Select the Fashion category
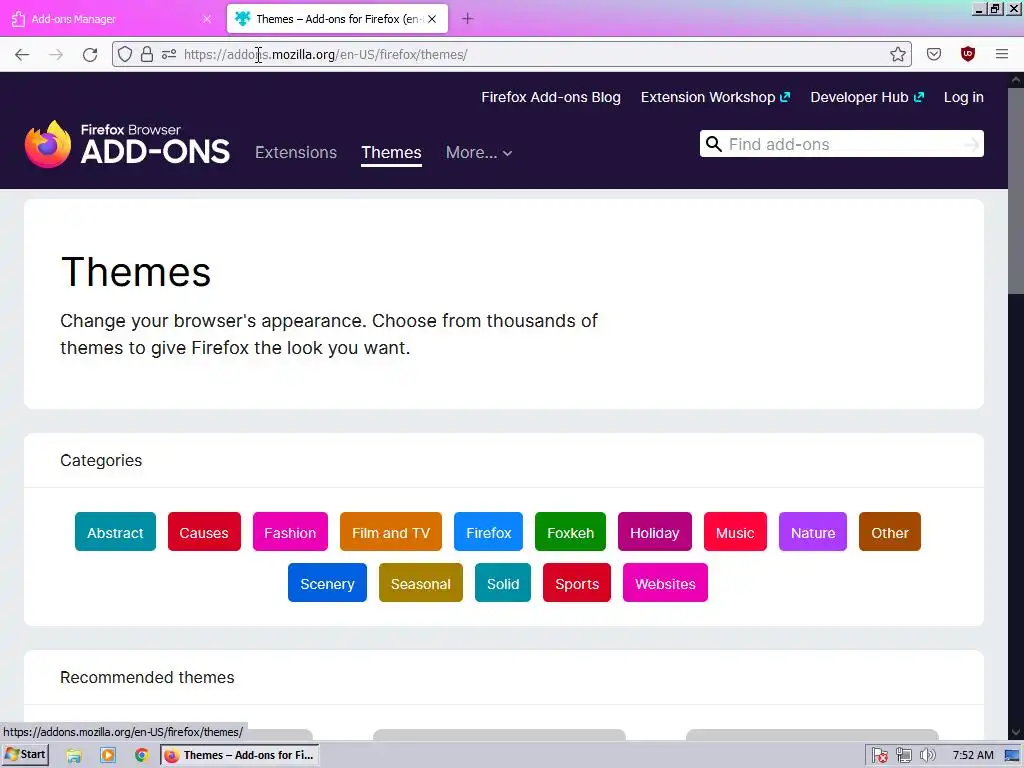1024x768 pixels. 290,532
